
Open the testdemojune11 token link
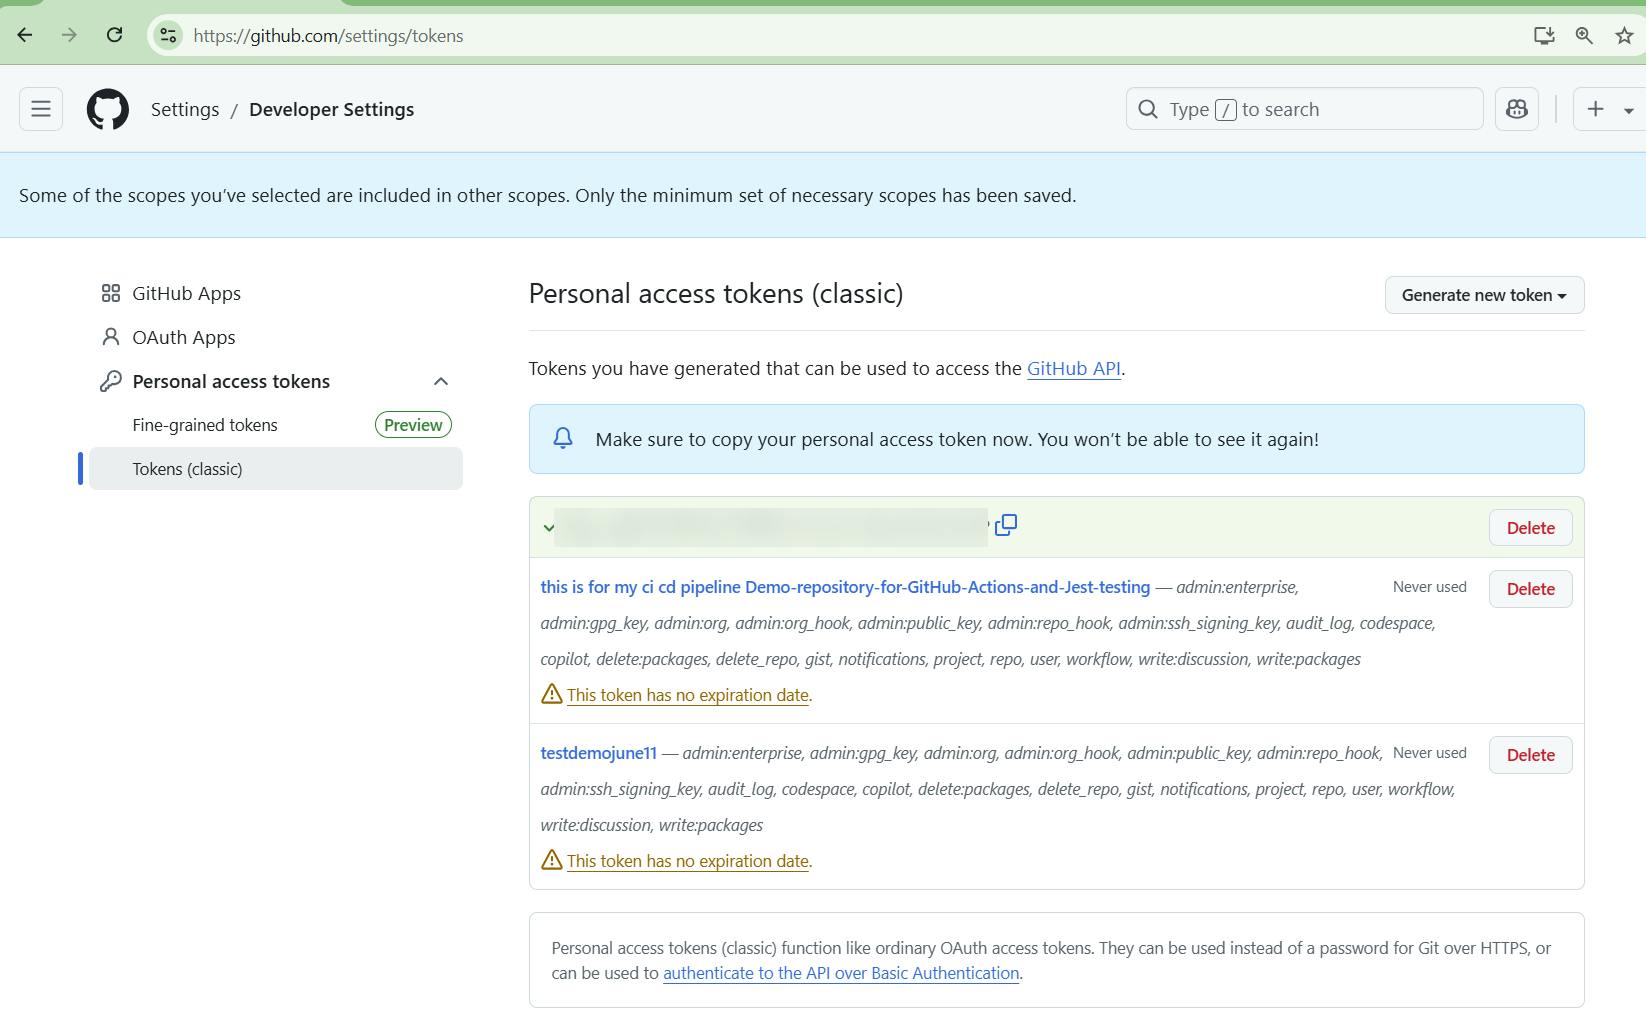coord(598,753)
